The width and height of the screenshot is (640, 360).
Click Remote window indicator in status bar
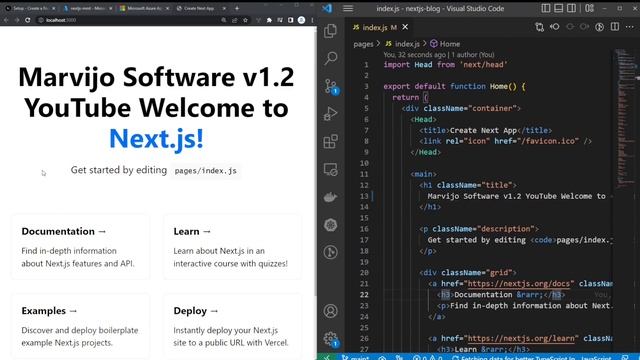click(x=327, y=357)
